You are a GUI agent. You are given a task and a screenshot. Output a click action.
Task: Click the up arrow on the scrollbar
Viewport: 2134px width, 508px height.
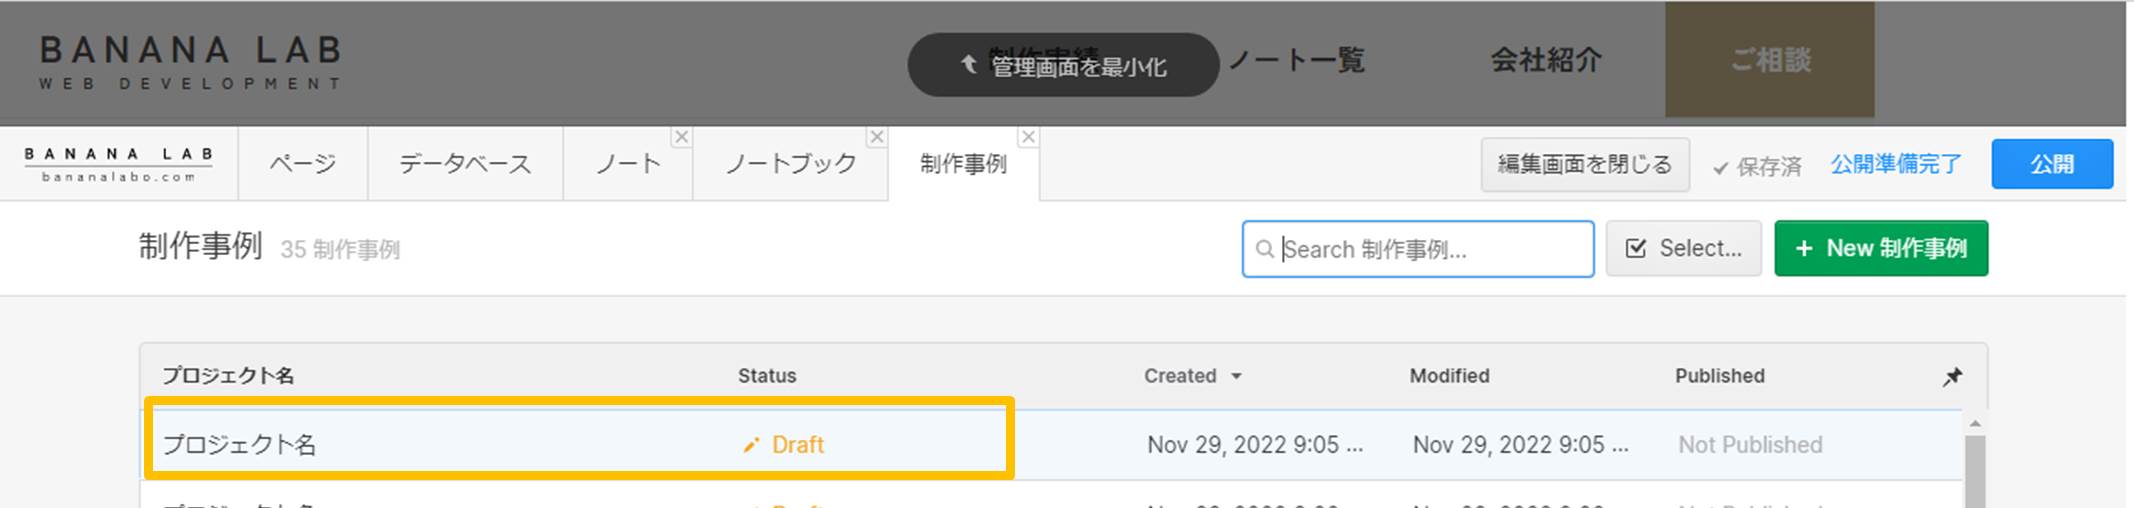(1975, 424)
